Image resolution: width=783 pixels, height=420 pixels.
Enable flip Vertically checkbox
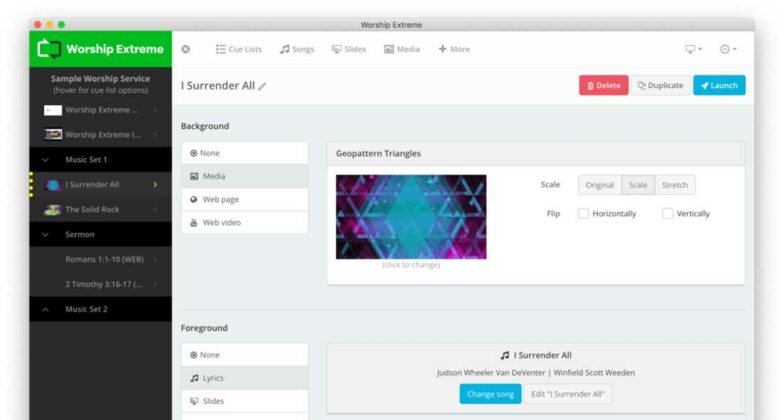point(667,213)
